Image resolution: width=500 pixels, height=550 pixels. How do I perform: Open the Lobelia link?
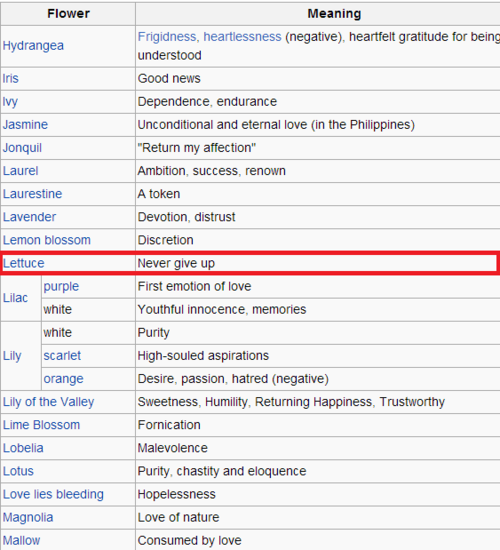(x=23, y=448)
